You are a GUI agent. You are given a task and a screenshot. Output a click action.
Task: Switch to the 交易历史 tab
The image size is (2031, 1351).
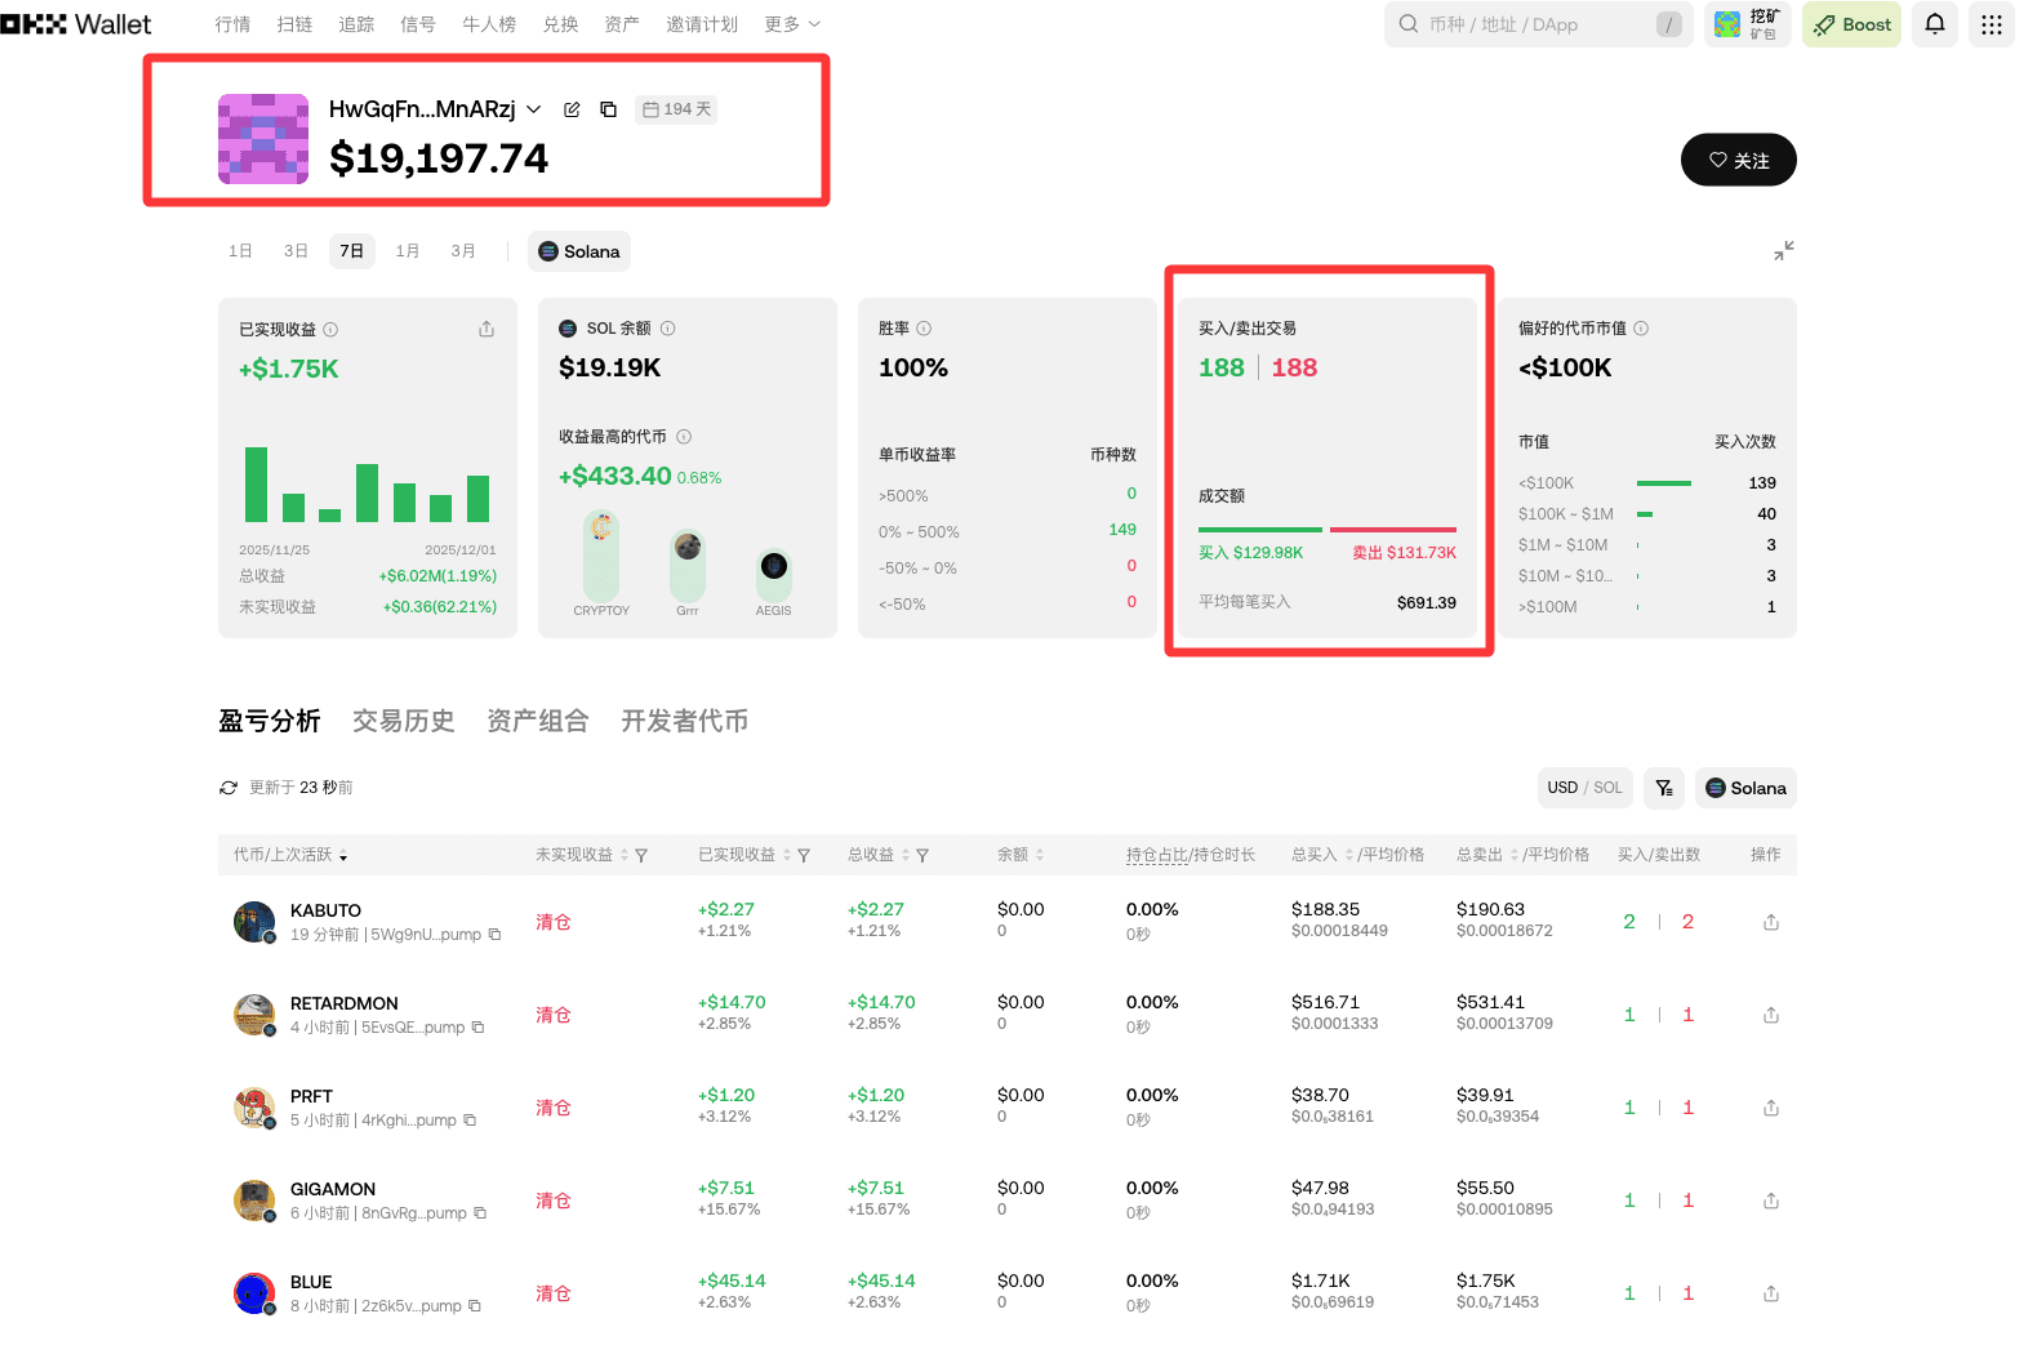(x=403, y=721)
